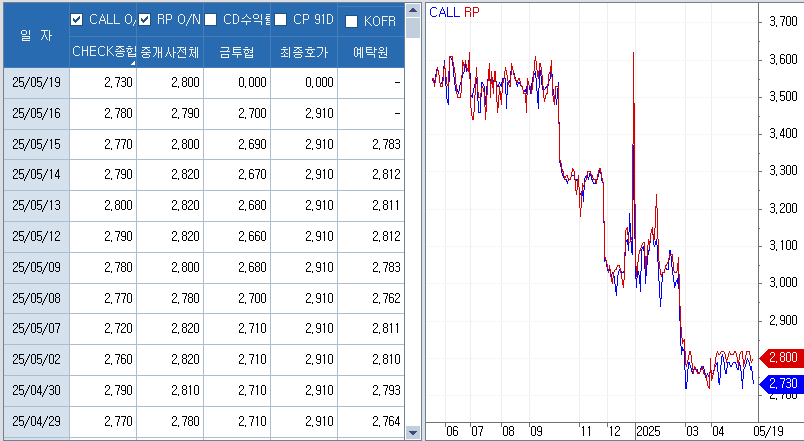Click the table scrollbar down arrow
Image resolution: width=804 pixels, height=441 pixels.
point(412,432)
